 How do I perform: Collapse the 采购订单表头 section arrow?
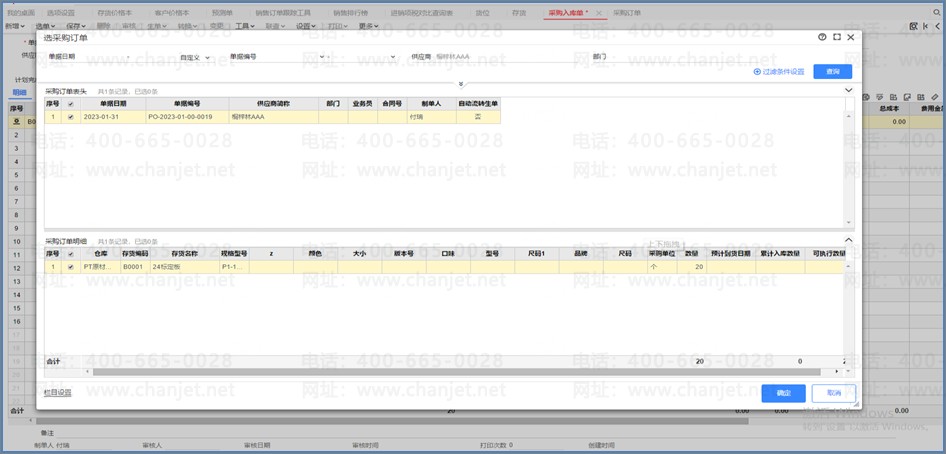pyautogui.click(x=848, y=90)
